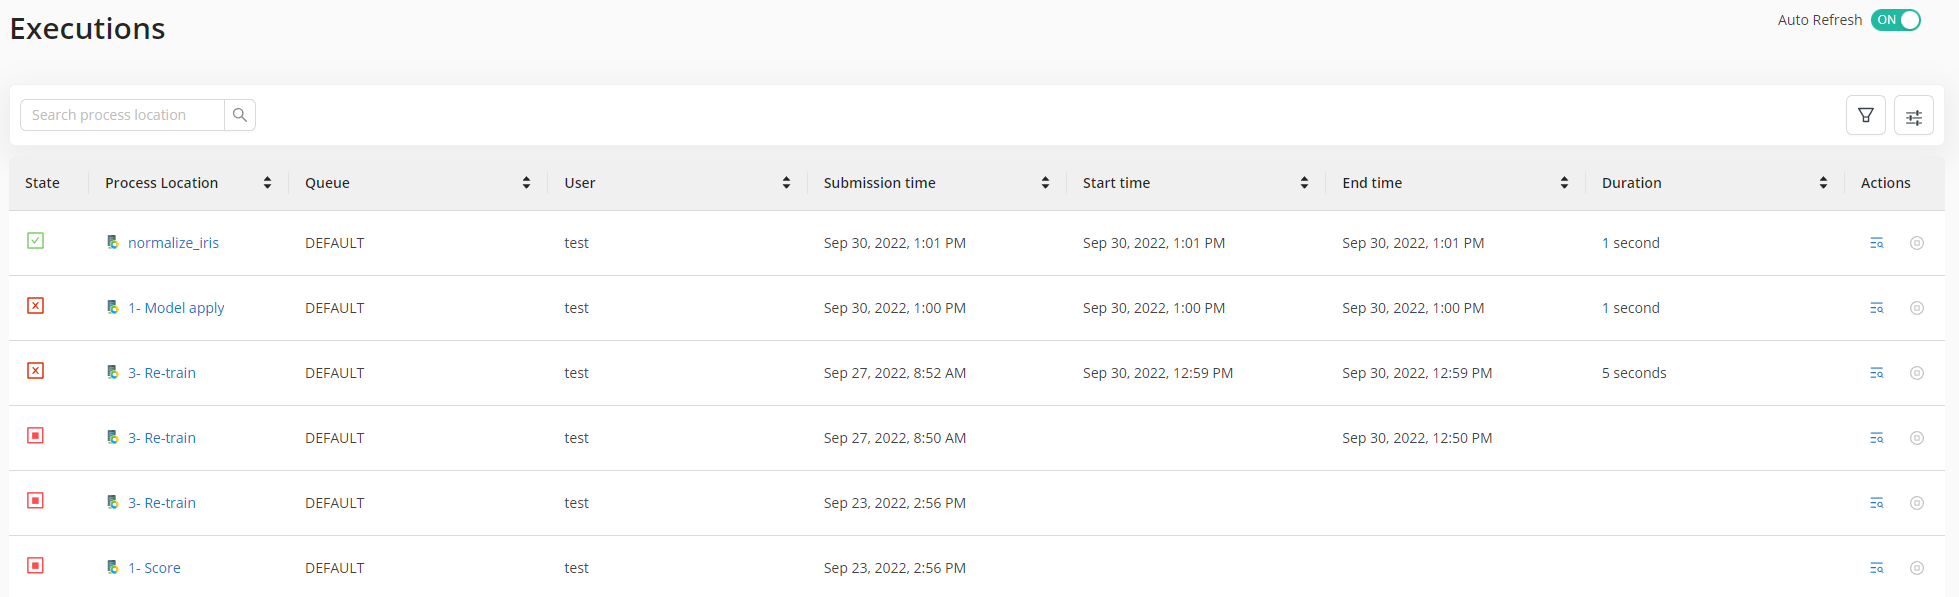Open the normalize_iris process link

[174, 242]
